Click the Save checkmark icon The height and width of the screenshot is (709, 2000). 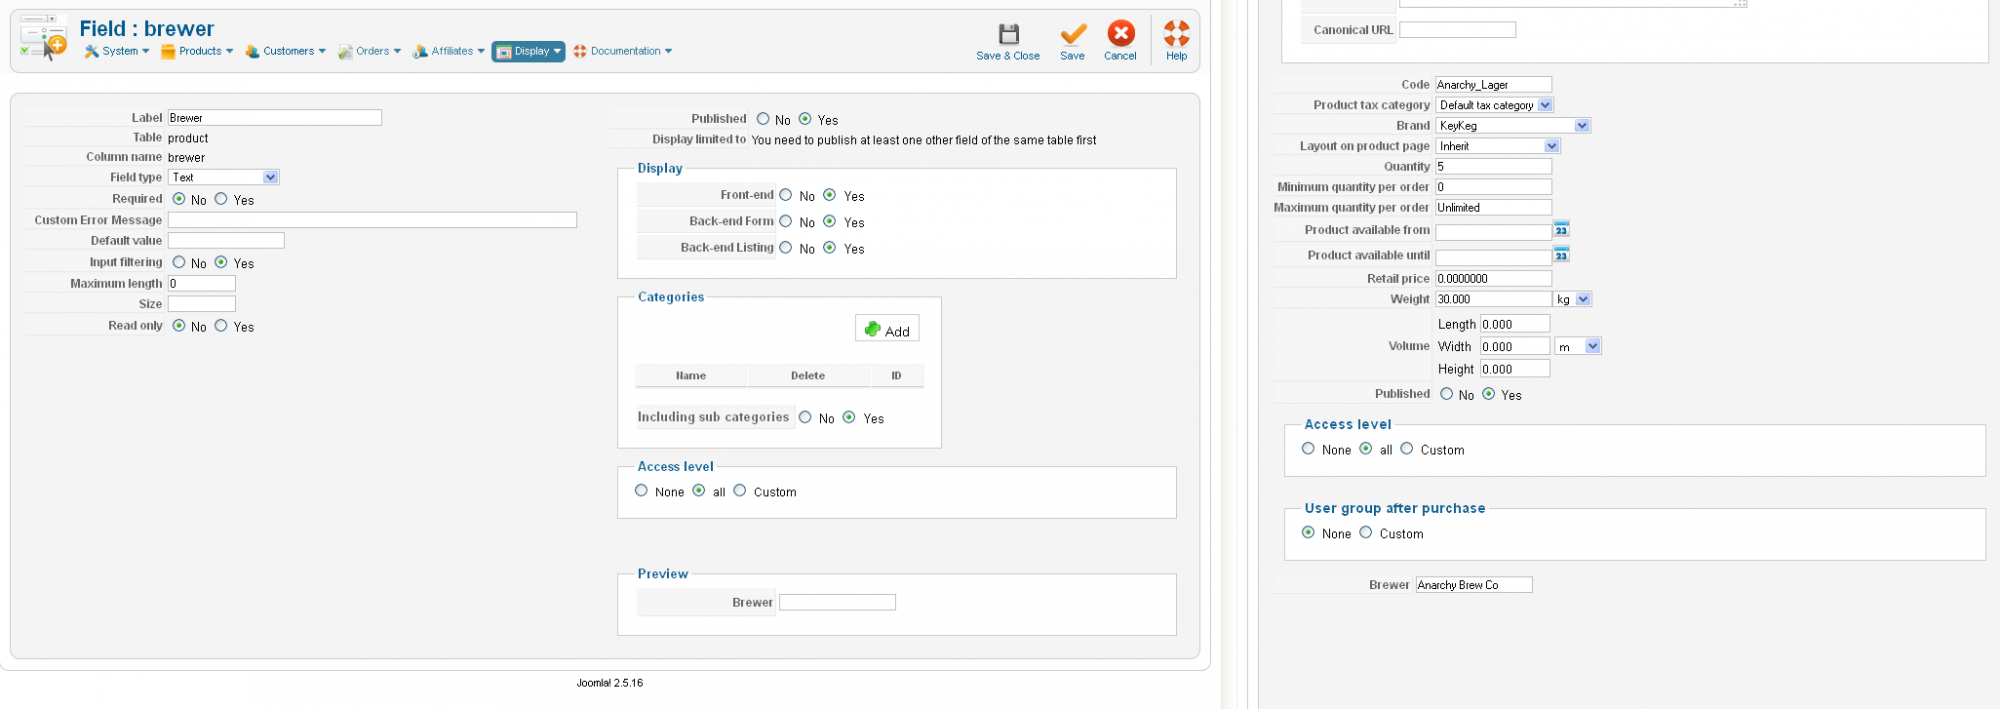tap(1073, 34)
